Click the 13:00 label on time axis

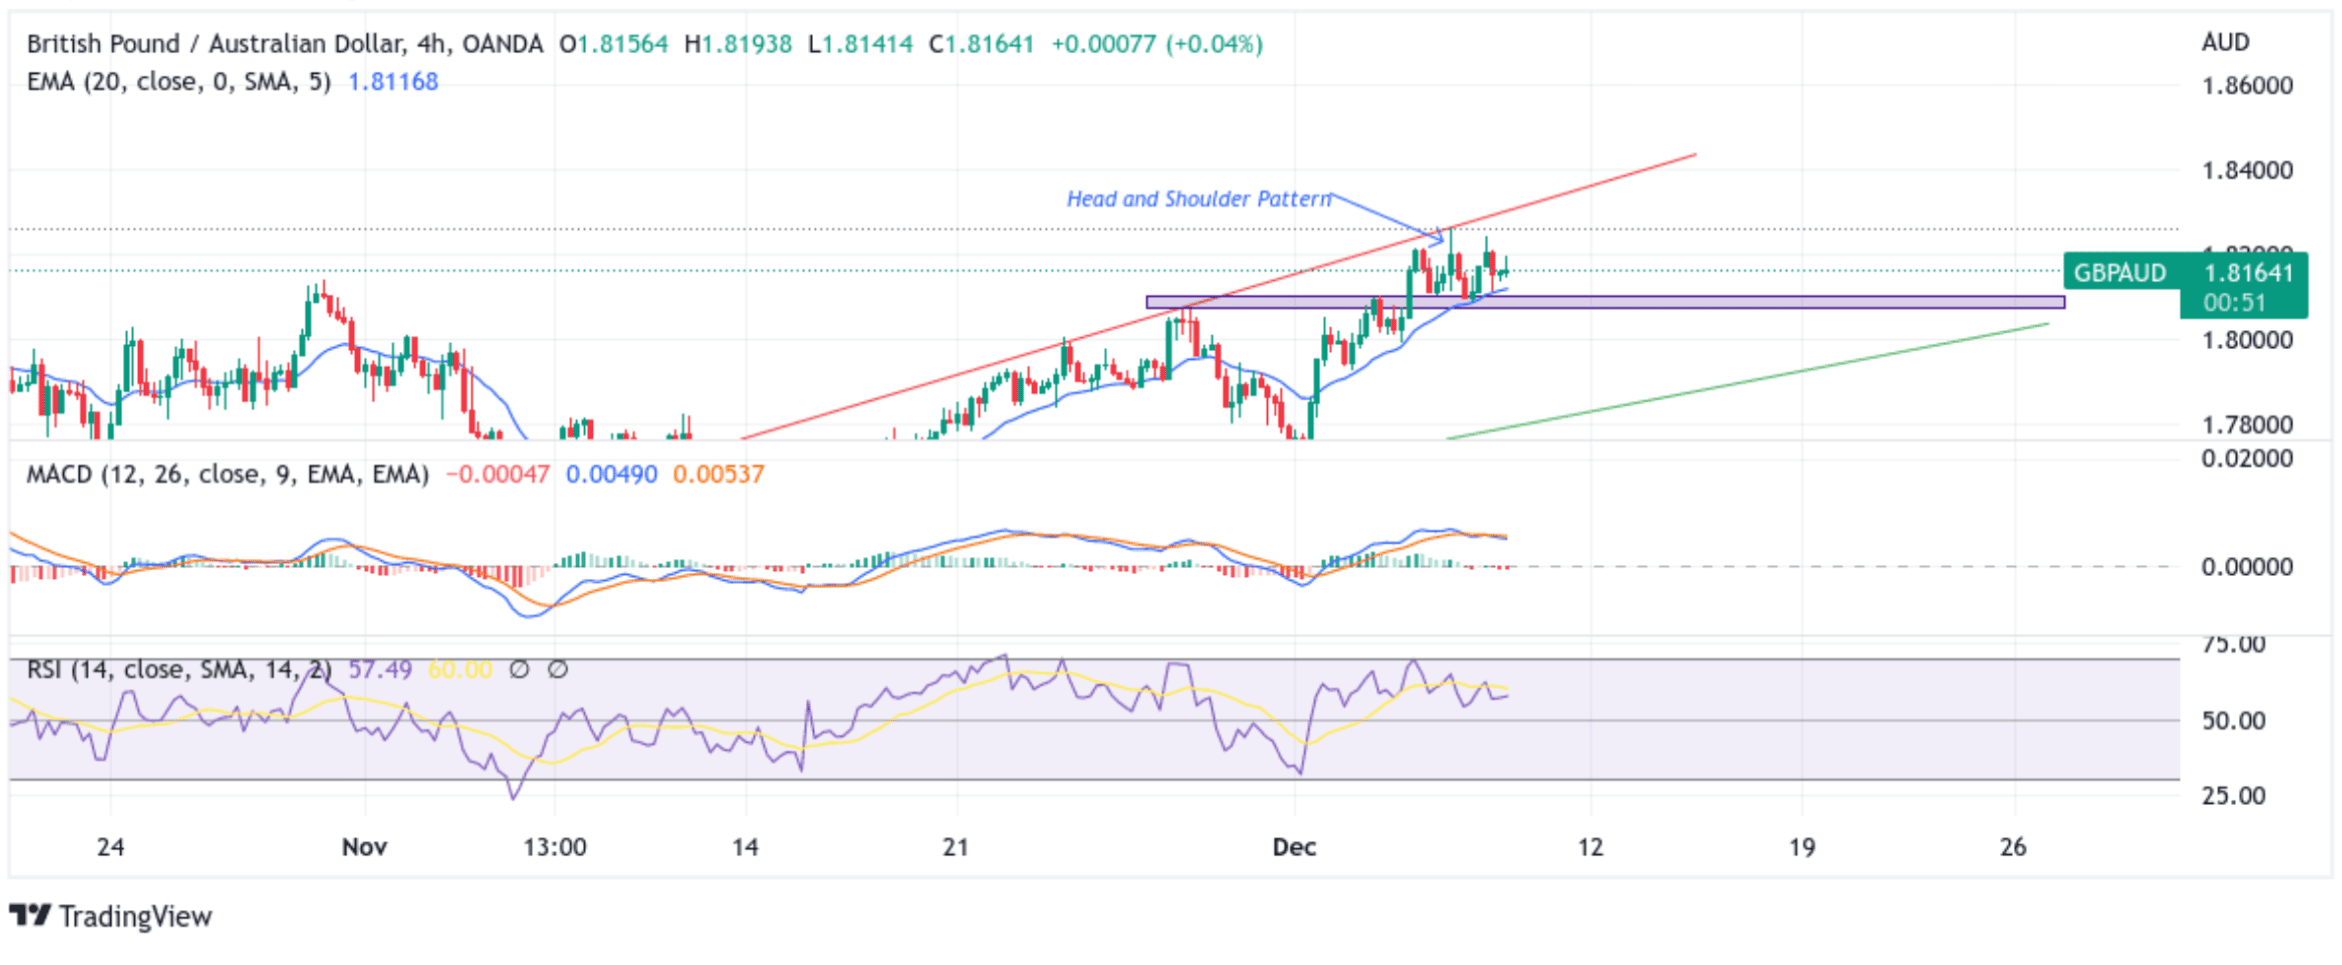pyautogui.click(x=555, y=847)
